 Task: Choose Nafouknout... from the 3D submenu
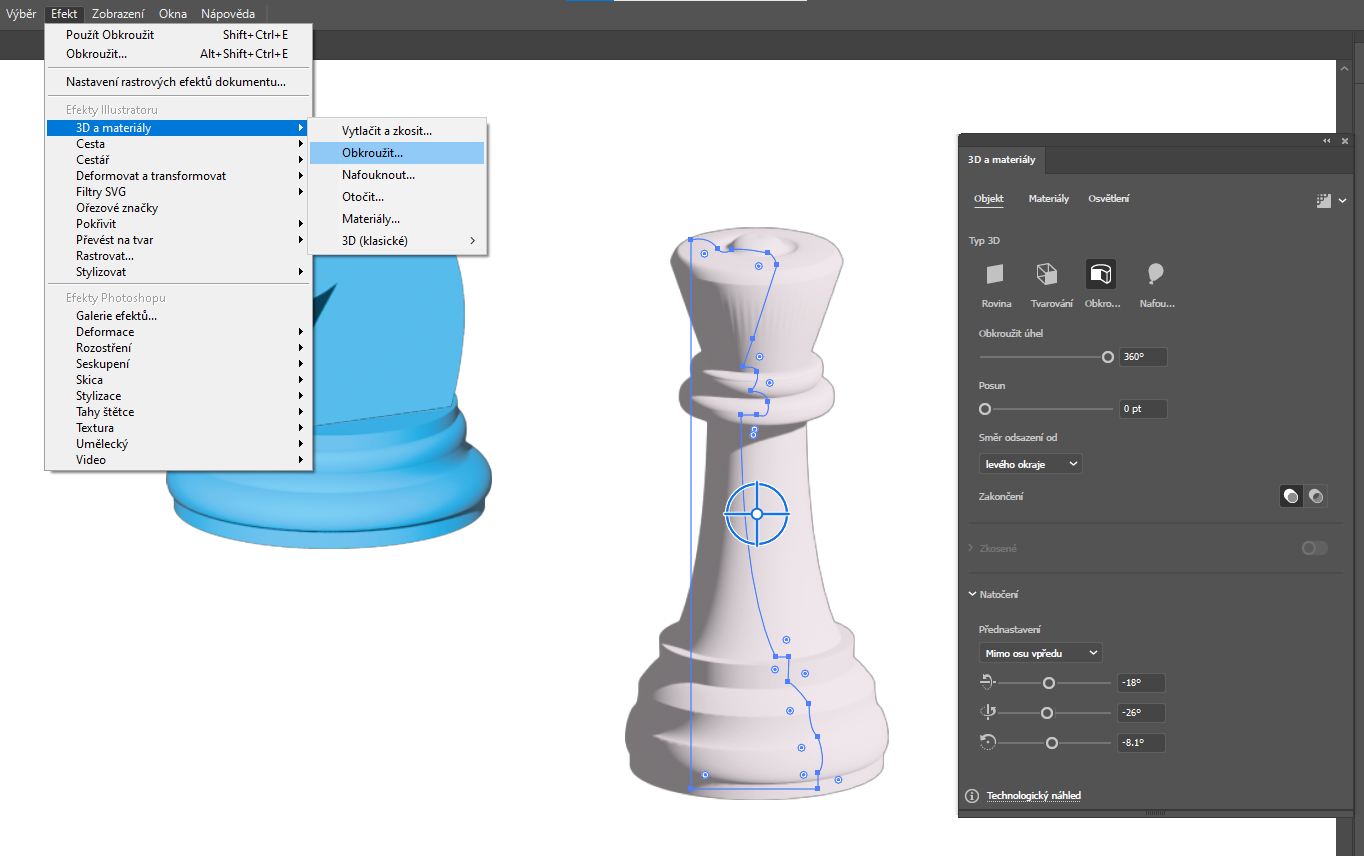pyautogui.click(x=378, y=175)
